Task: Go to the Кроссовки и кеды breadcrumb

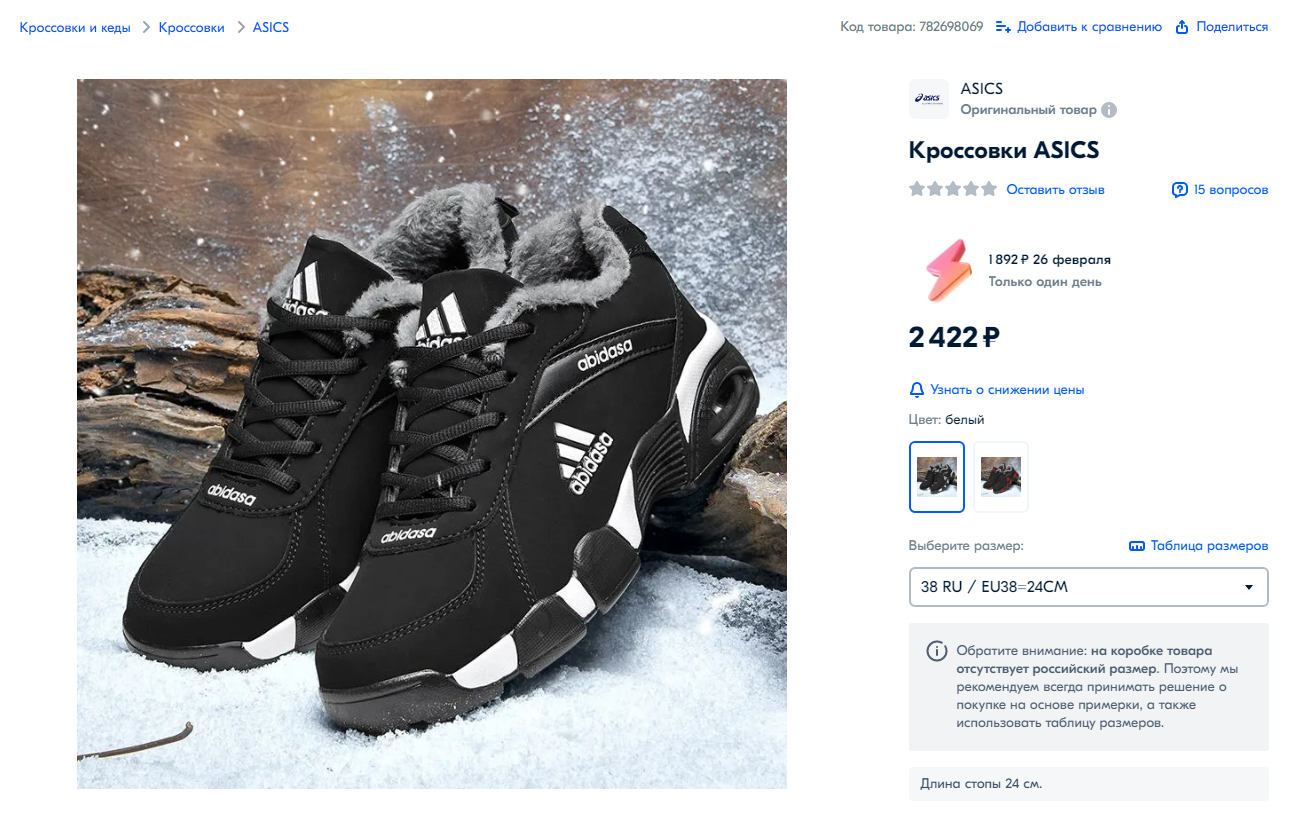Action: [75, 27]
